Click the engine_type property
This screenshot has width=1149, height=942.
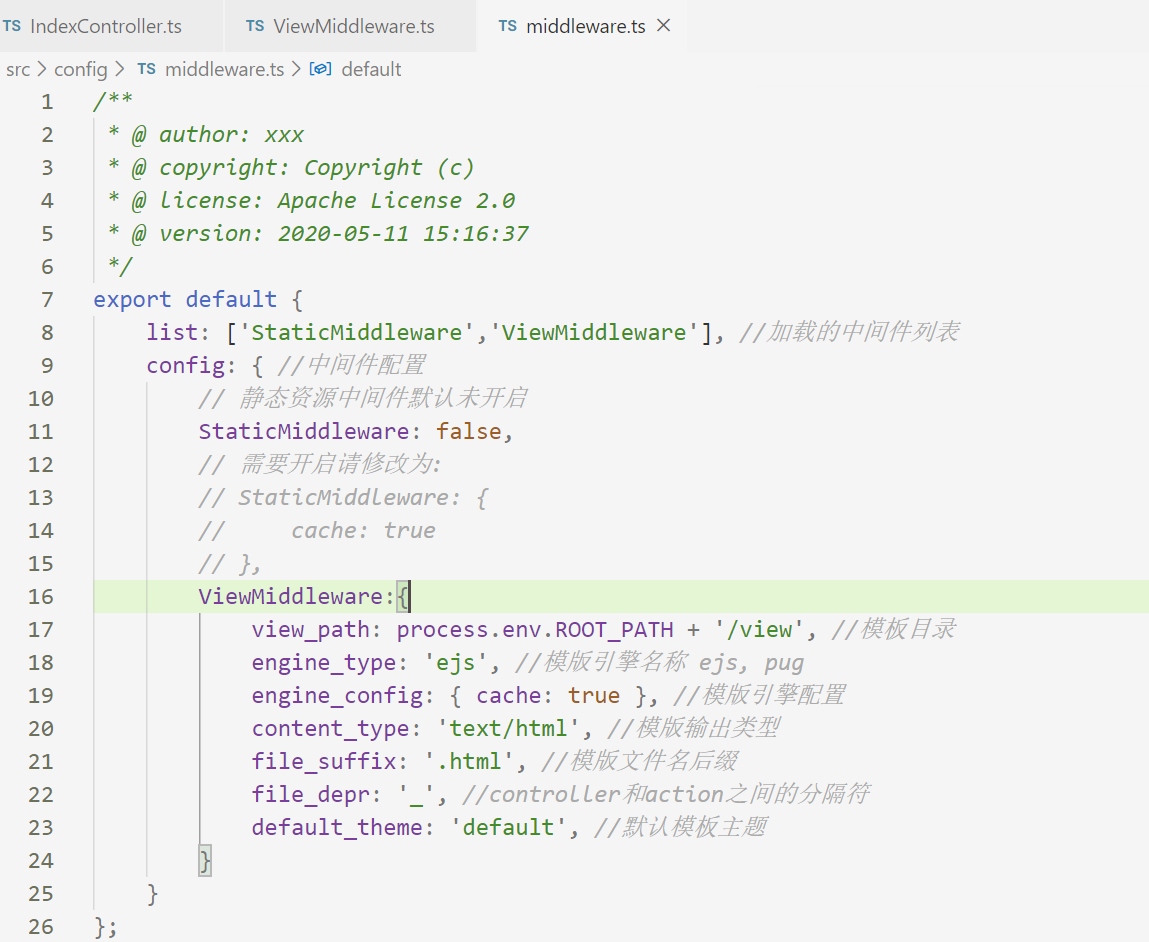coord(324,663)
